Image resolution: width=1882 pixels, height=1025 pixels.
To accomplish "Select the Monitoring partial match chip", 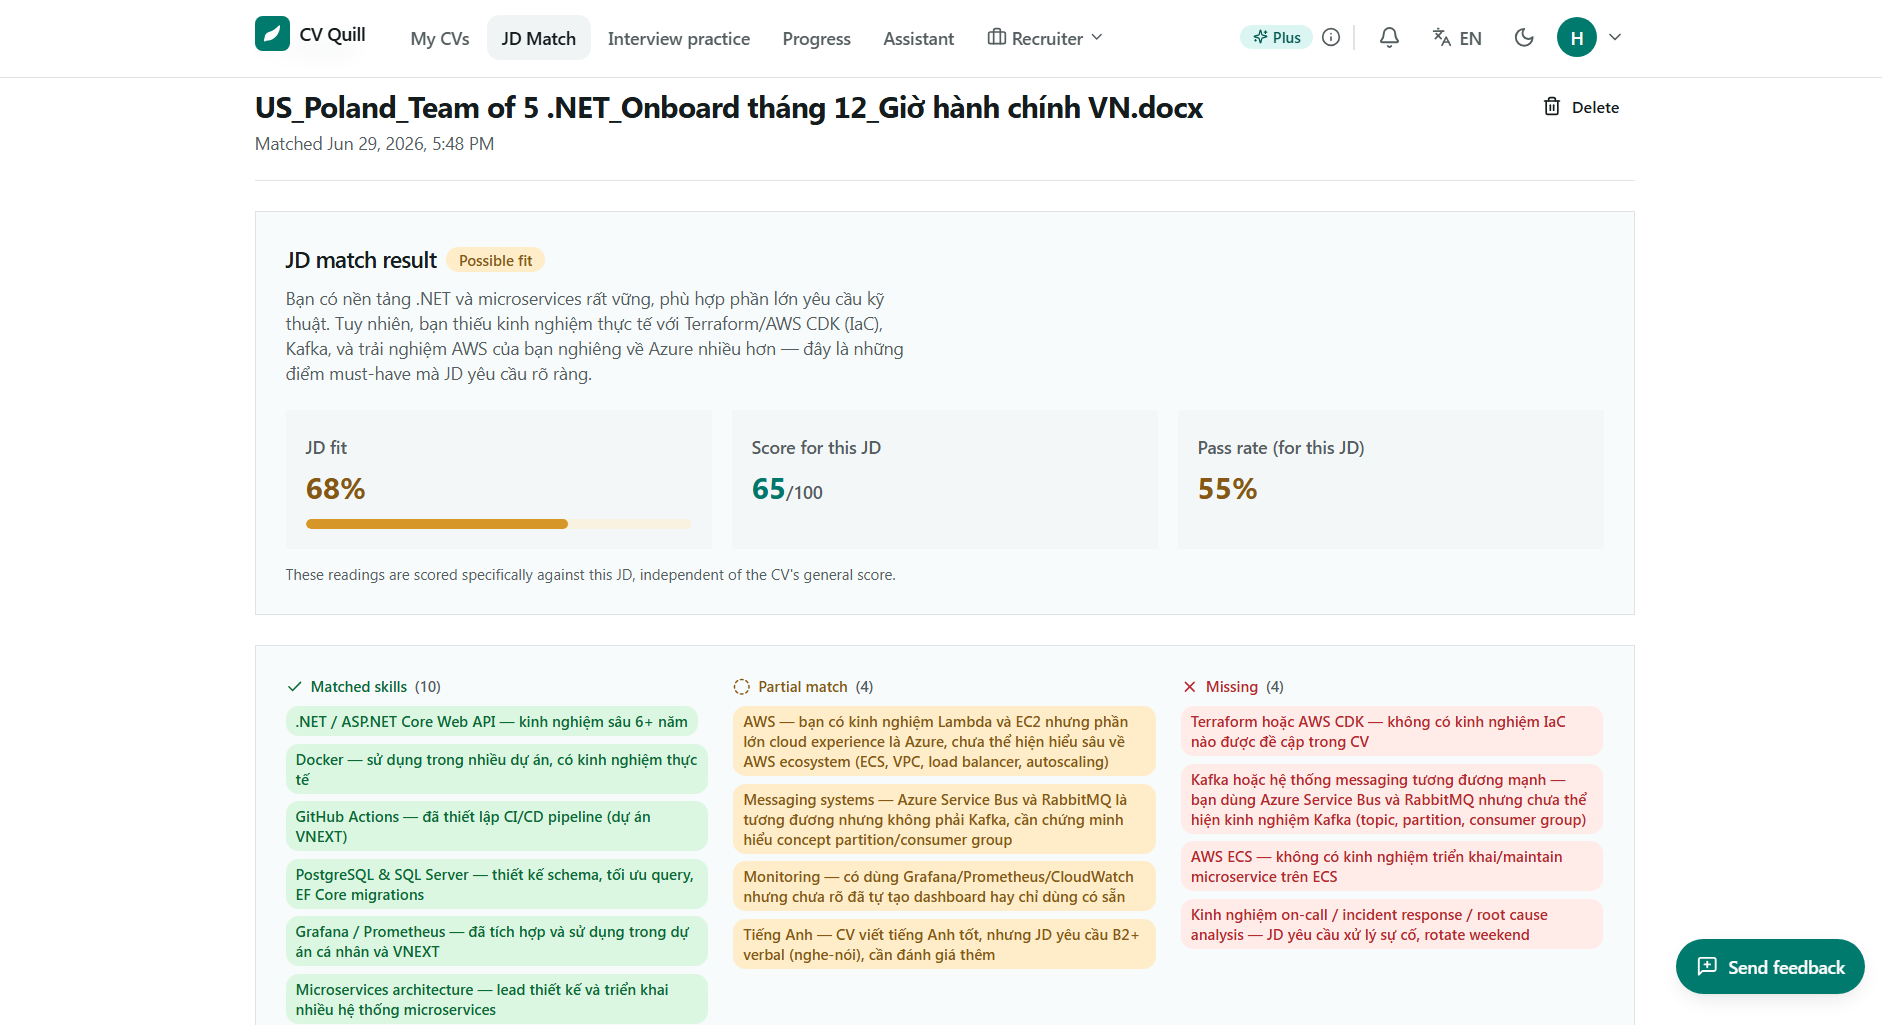I will 944,886.
